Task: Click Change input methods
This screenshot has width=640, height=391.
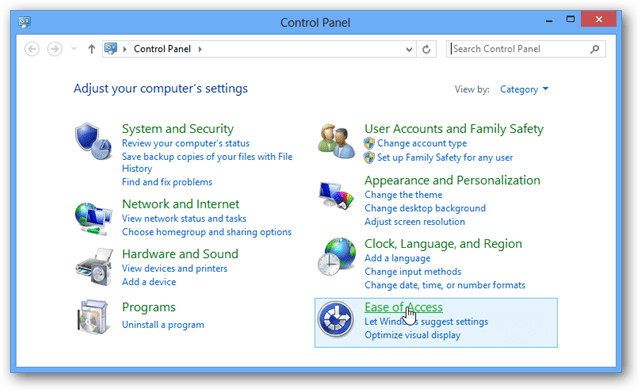Action: [x=413, y=272]
